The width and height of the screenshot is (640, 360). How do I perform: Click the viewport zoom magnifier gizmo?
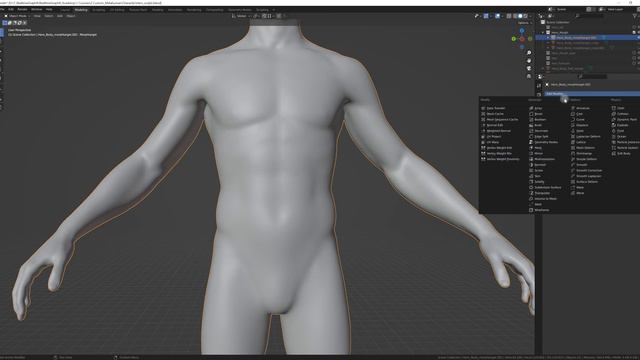pyautogui.click(x=529, y=53)
